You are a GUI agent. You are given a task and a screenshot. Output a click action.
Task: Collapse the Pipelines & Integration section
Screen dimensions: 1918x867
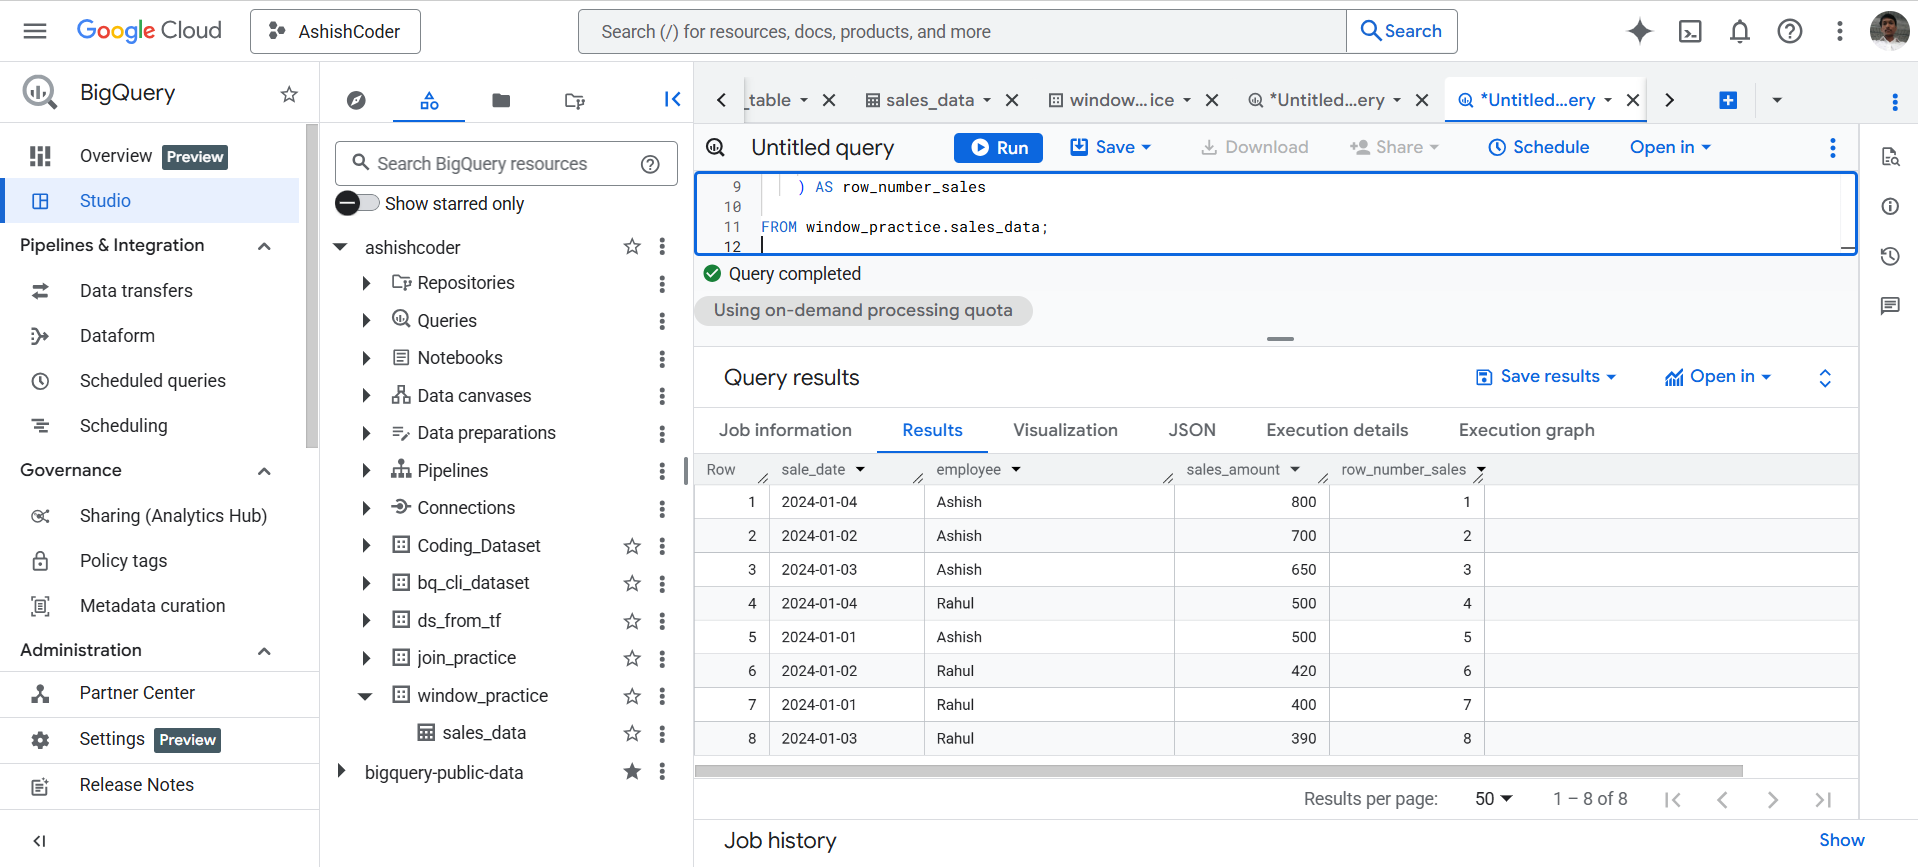point(264,246)
